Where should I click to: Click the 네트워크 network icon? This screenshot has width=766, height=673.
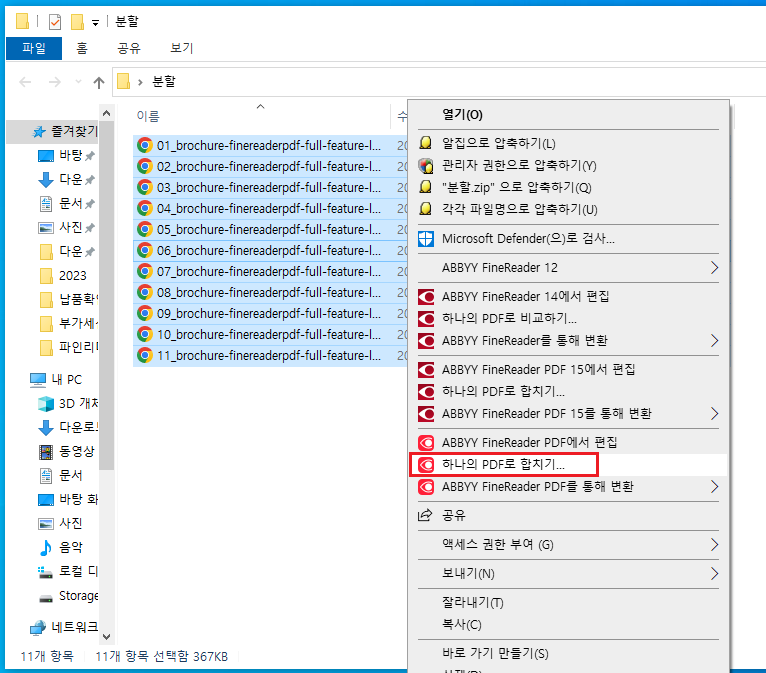38,628
